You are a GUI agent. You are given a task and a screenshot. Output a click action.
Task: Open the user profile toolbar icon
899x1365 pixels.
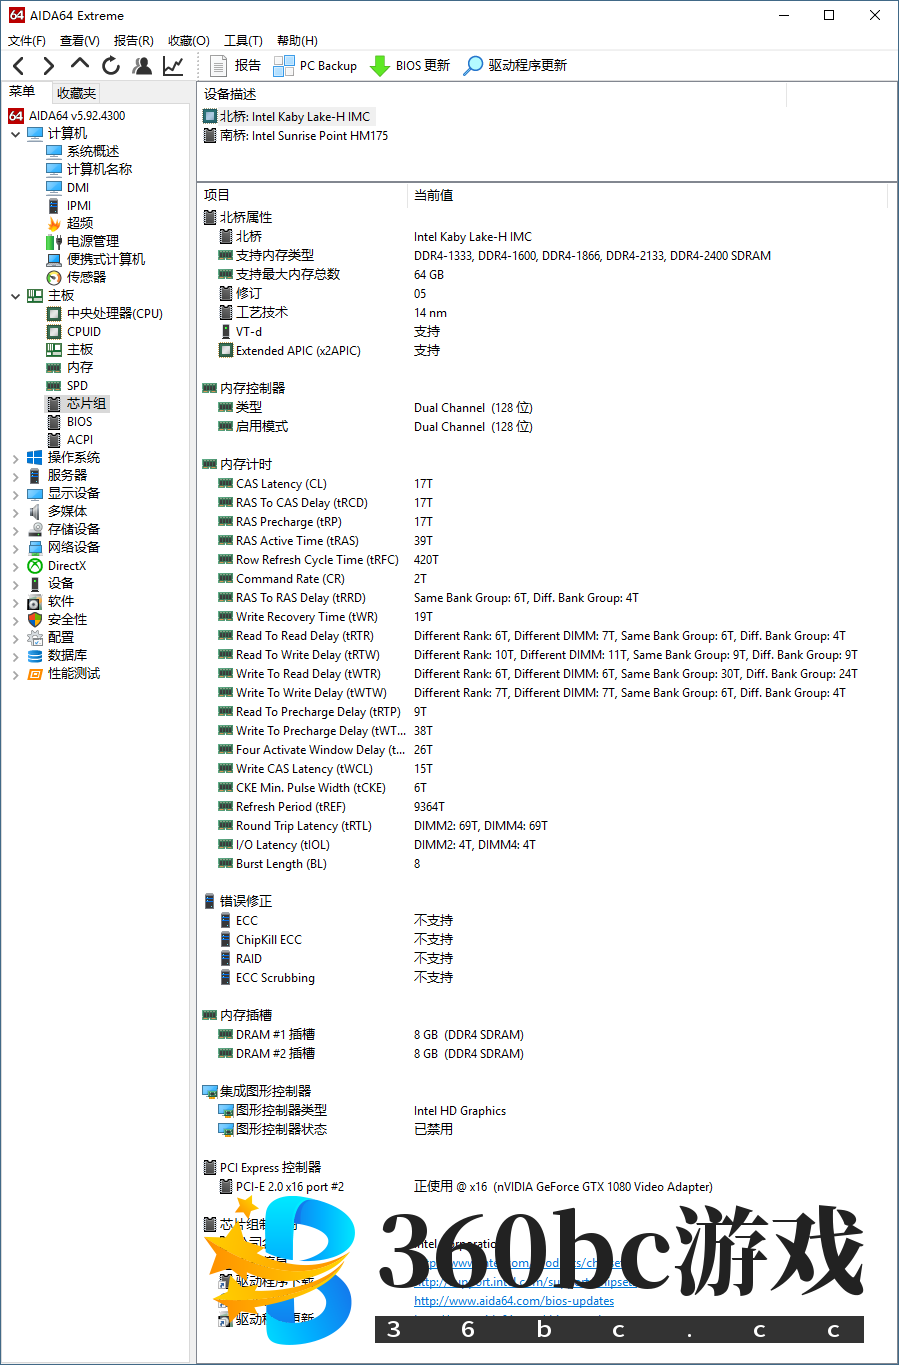(x=142, y=66)
